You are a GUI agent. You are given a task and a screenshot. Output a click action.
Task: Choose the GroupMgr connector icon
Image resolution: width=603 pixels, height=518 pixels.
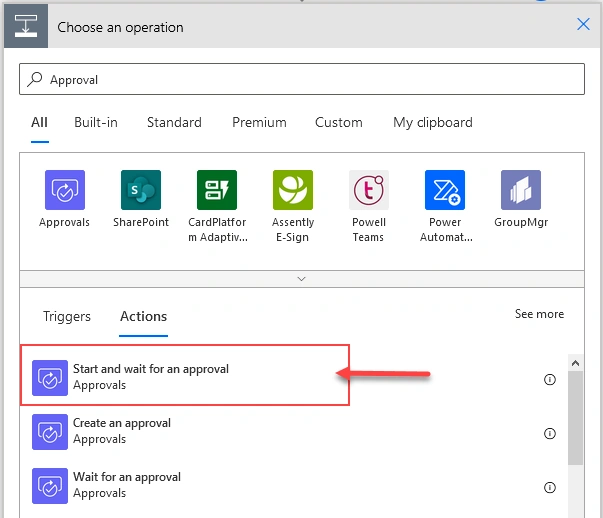click(521, 190)
